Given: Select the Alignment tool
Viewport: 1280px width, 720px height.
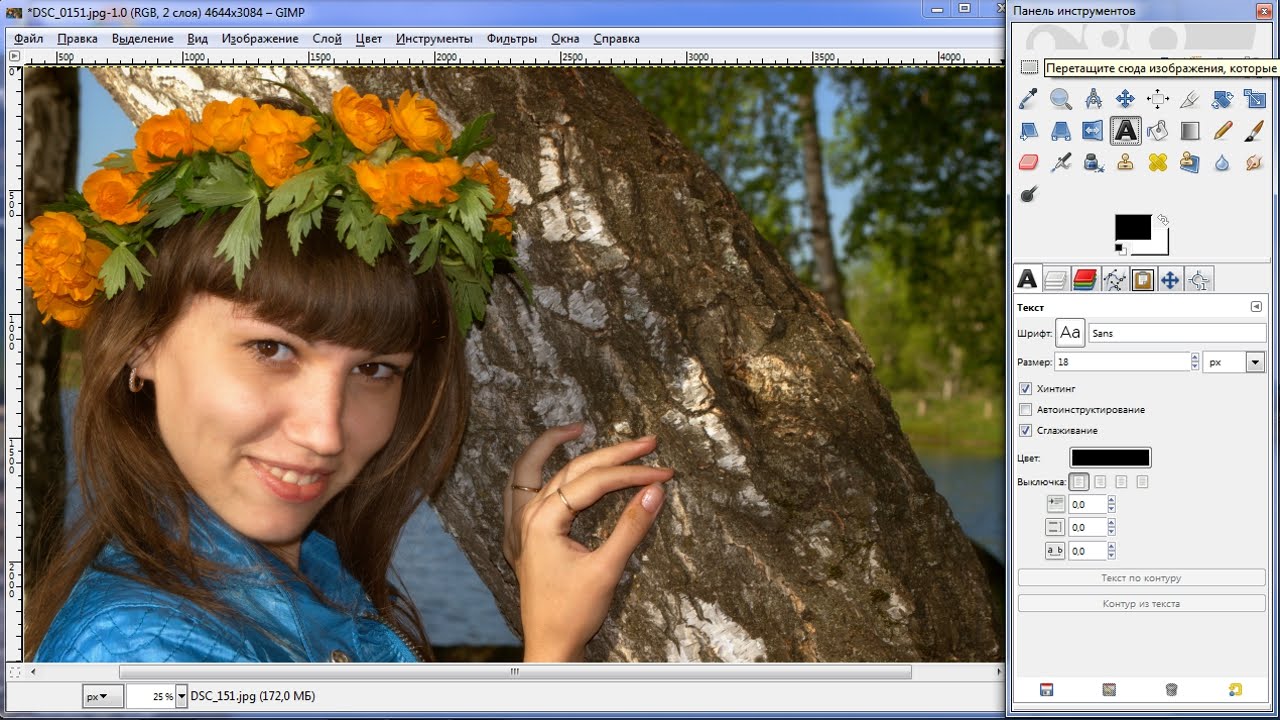Looking at the screenshot, I should tap(1158, 98).
